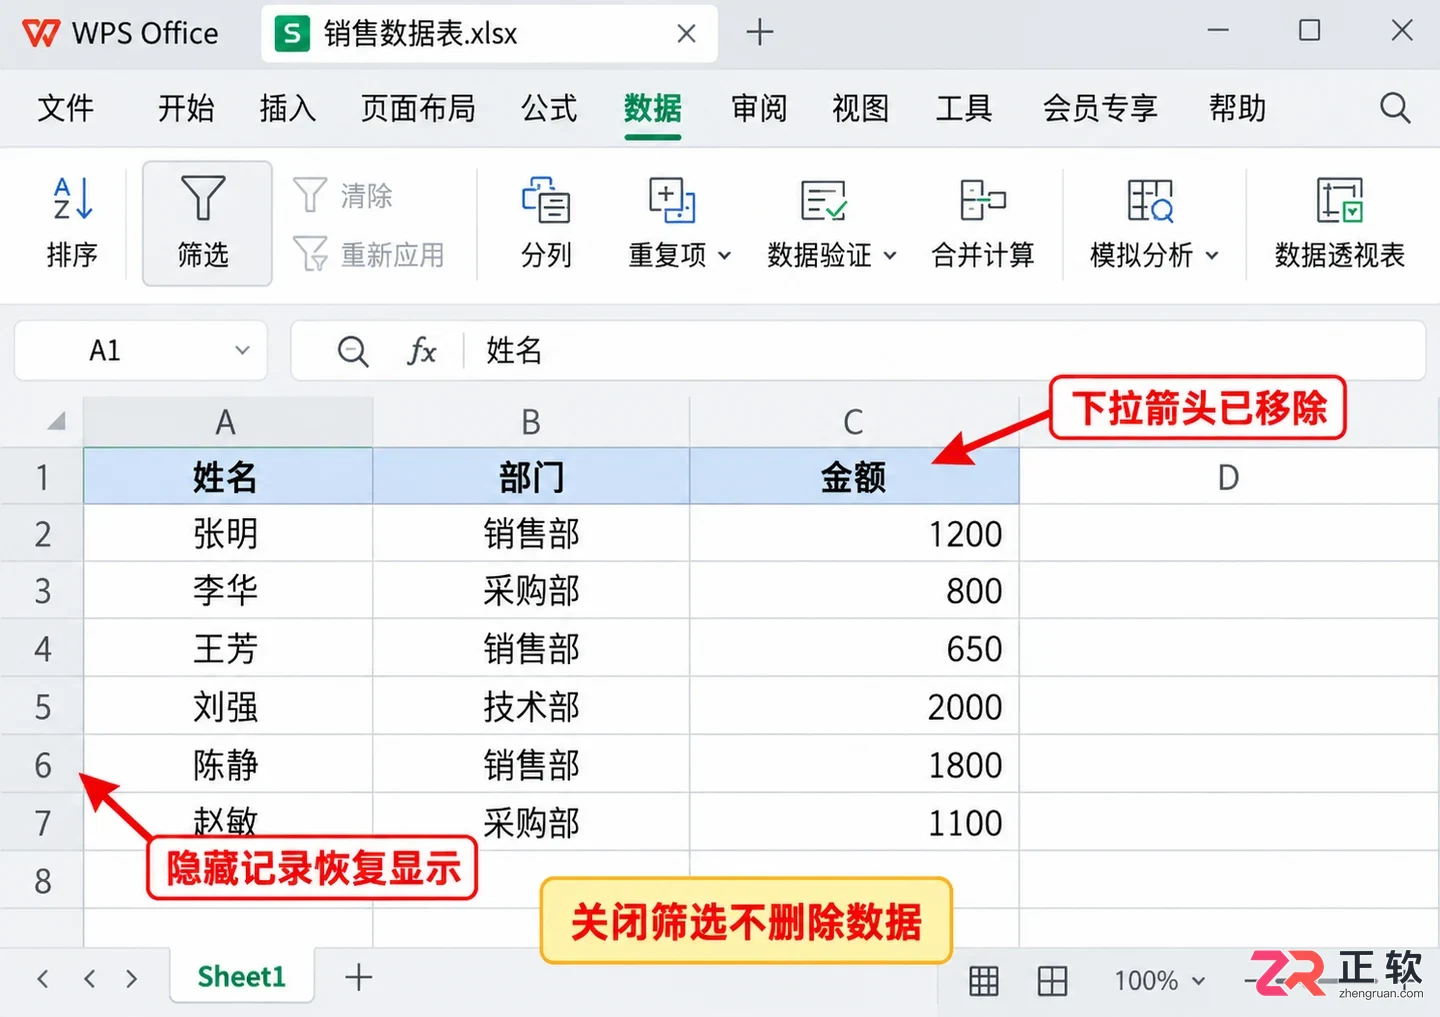Expand the 模拟分析 dropdown arrow
Viewport: 1440px width, 1017px height.
1212,256
